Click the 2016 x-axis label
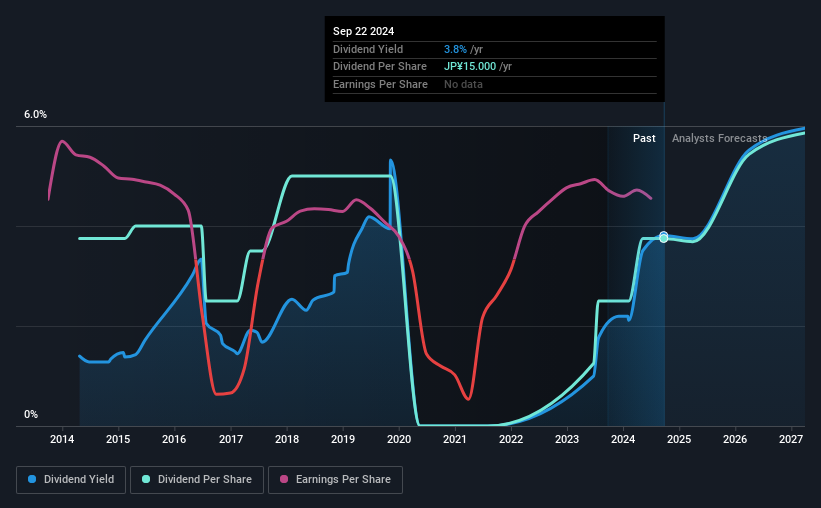This screenshot has width=821, height=508. click(x=174, y=439)
